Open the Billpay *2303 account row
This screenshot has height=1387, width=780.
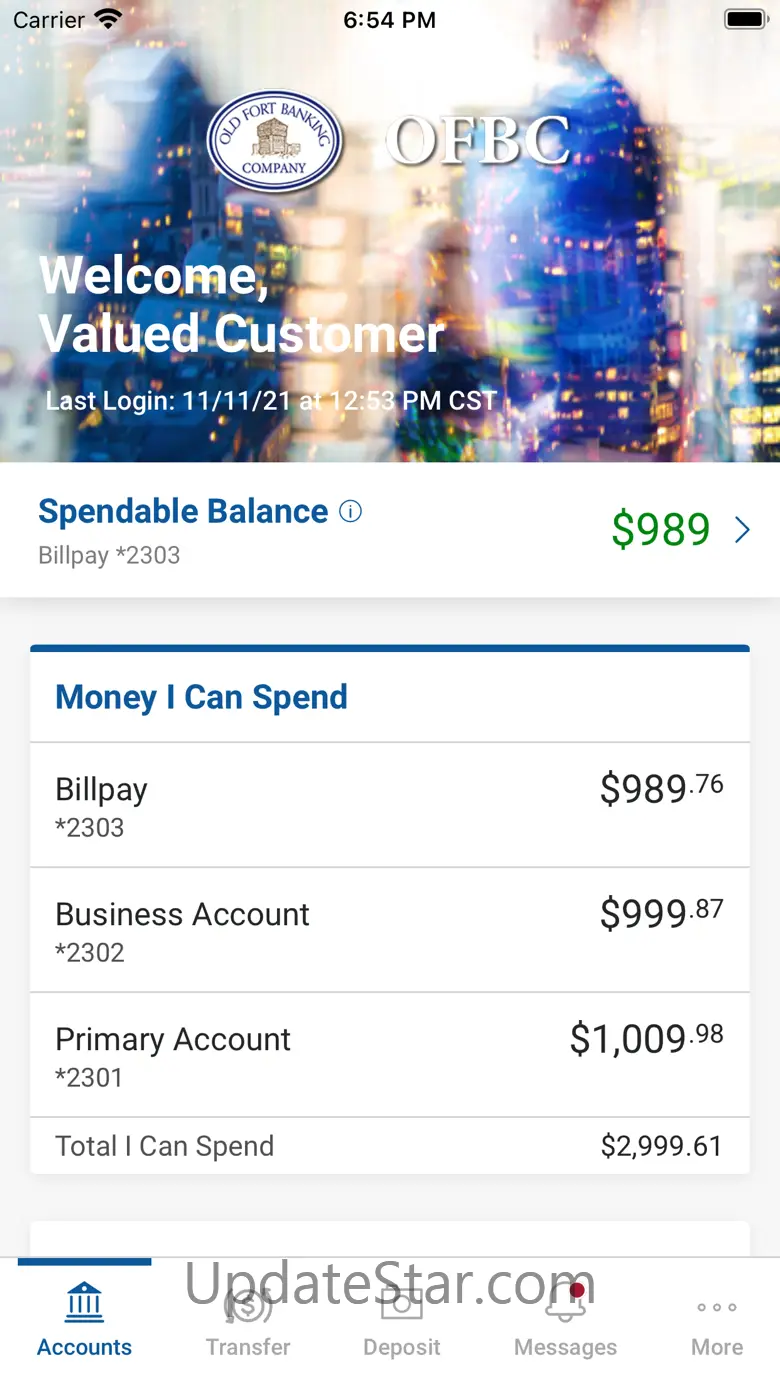click(390, 805)
